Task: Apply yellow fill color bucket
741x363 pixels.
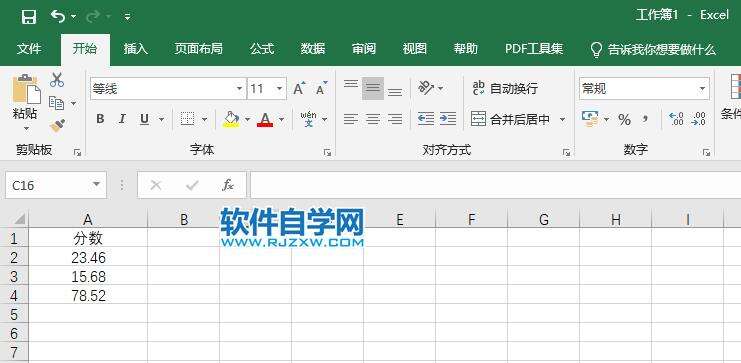Action: coord(231,120)
